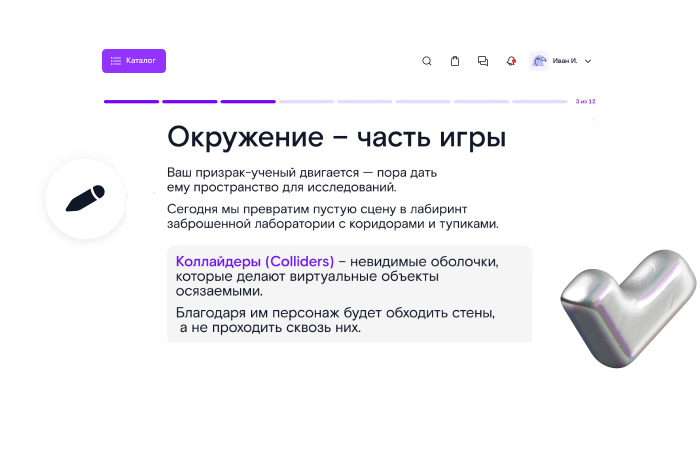The width and height of the screenshot is (700, 456).
Task: Go to fourth progress segment
Action: (306, 101)
